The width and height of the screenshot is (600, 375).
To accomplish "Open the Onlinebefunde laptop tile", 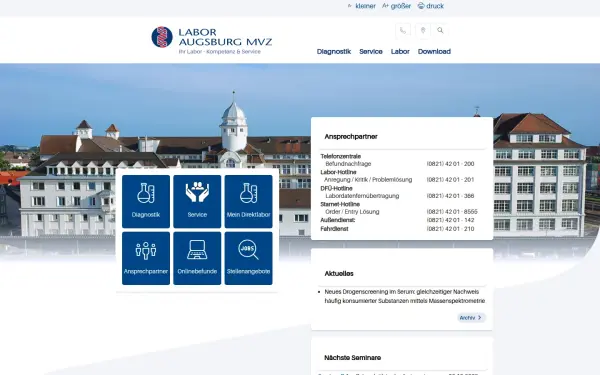I will point(197,258).
